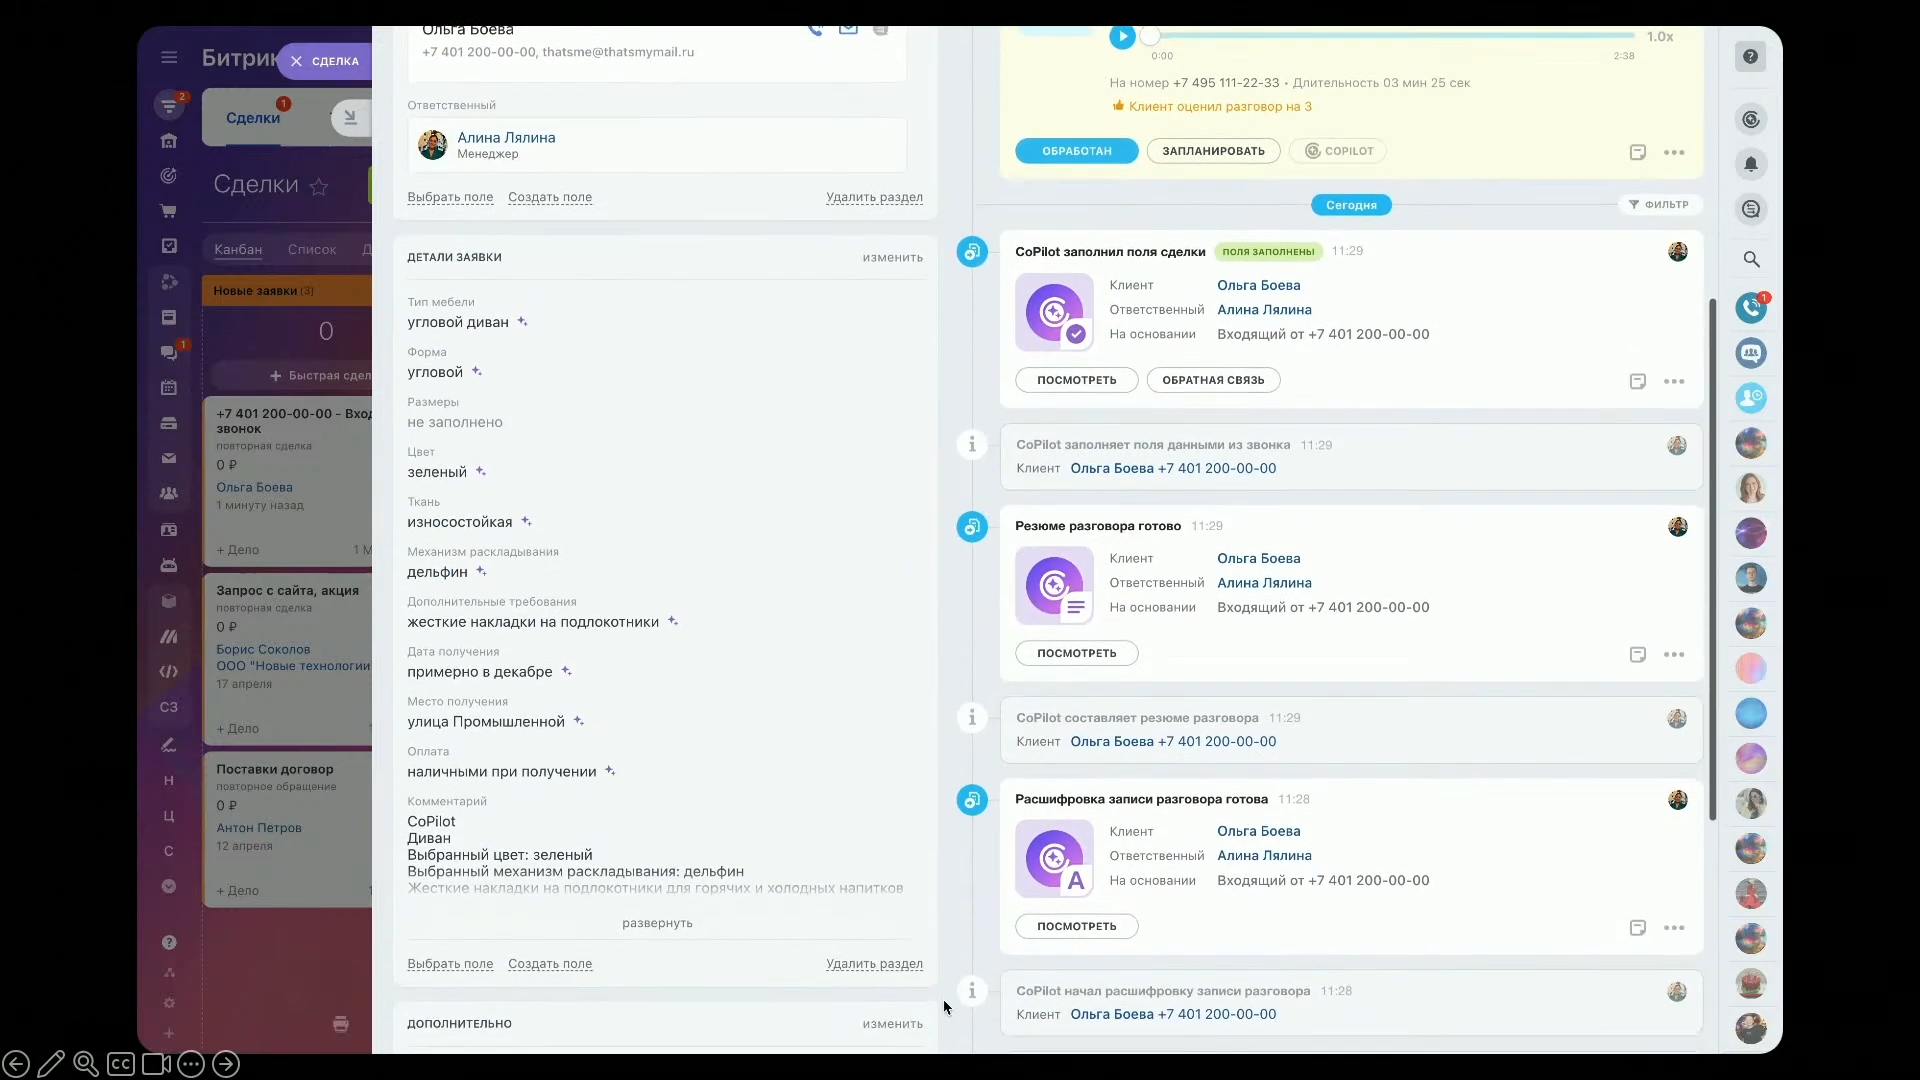Switch to Канбан view tab

[x=238, y=250]
